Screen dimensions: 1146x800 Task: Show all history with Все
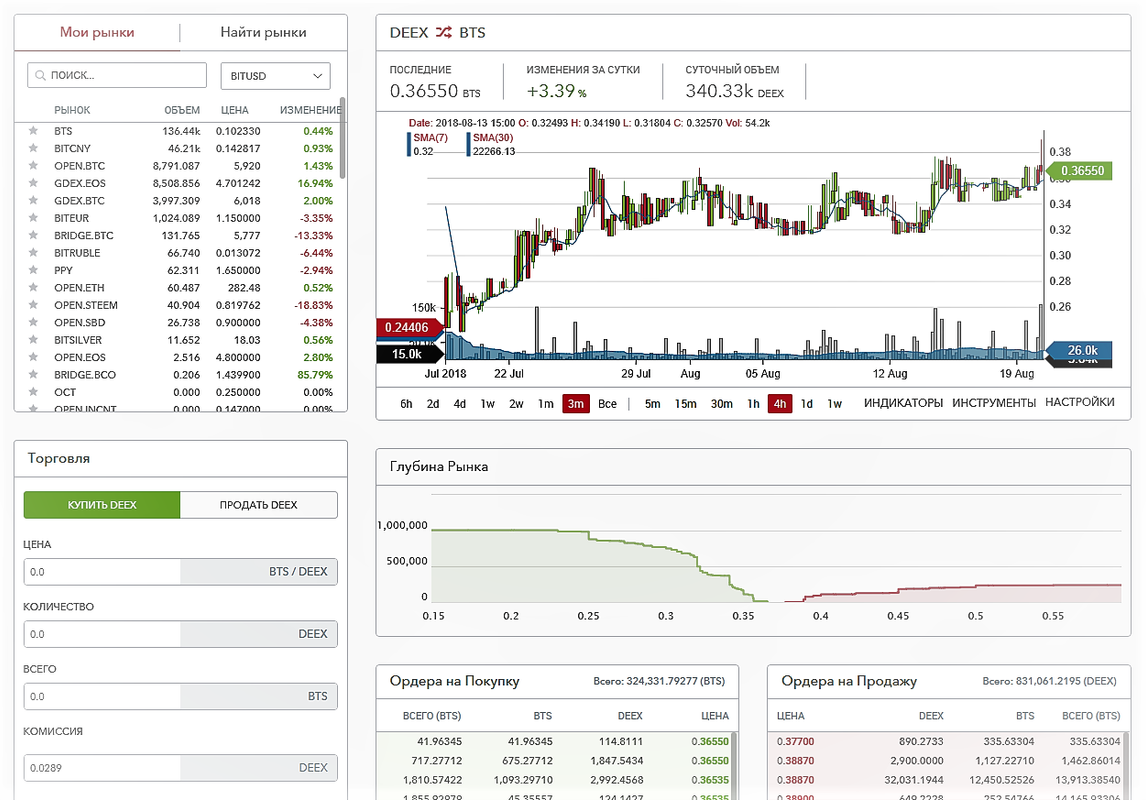[x=607, y=403]
